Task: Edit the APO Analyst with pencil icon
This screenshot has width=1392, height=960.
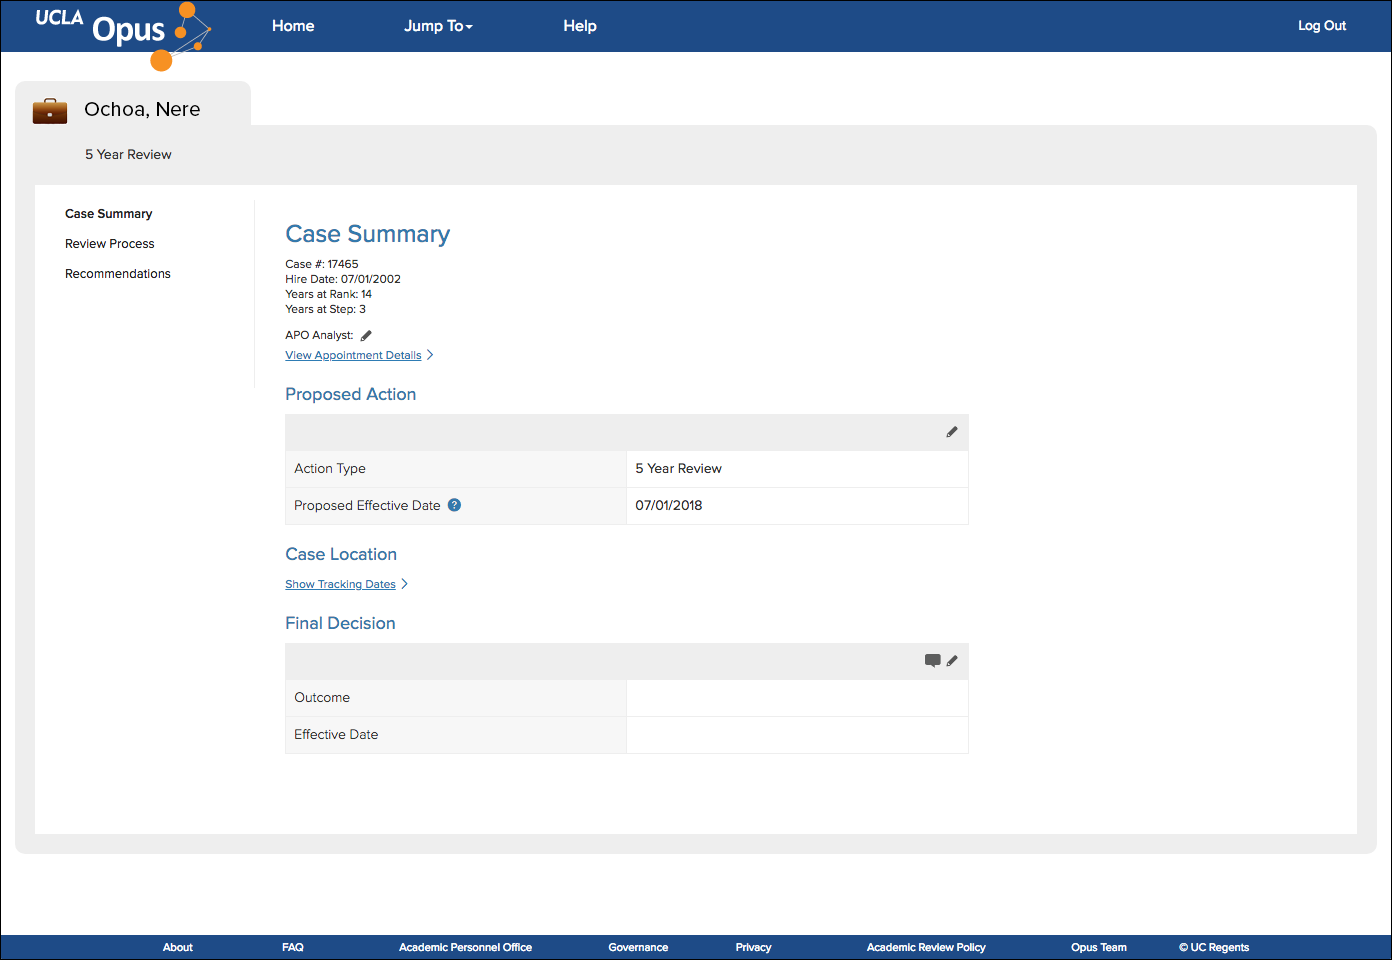Action: point(366,336)
